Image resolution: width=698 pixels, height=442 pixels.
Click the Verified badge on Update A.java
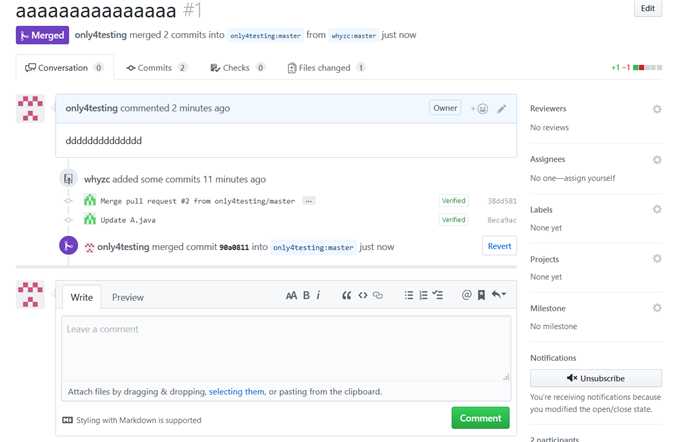pos(453,220)
